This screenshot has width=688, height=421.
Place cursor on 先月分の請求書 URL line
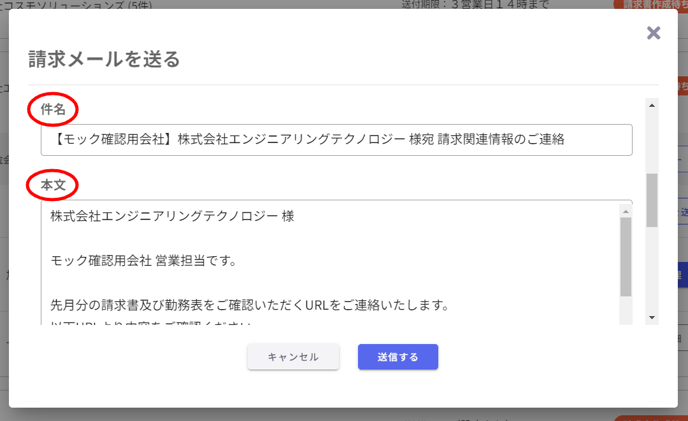click(249, 304)
